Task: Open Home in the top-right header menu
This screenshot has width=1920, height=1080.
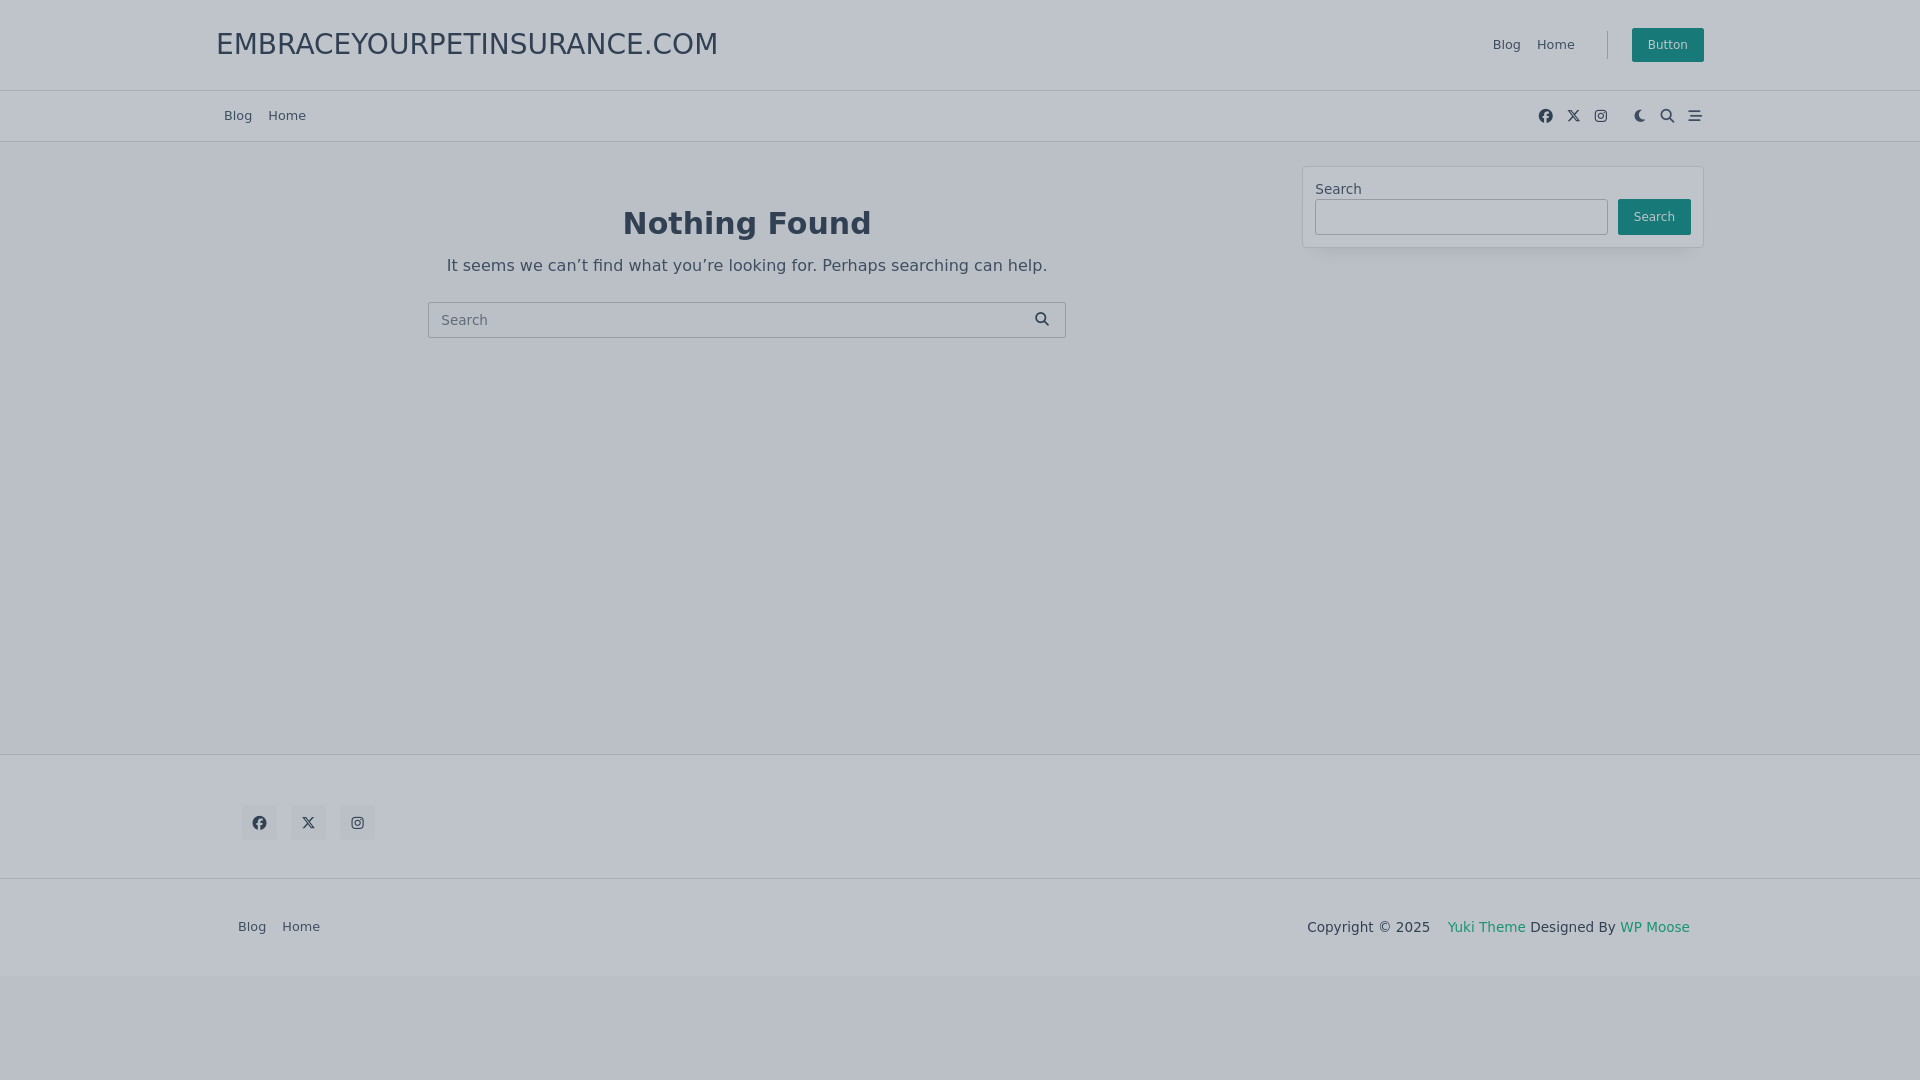Action: 1555,45
